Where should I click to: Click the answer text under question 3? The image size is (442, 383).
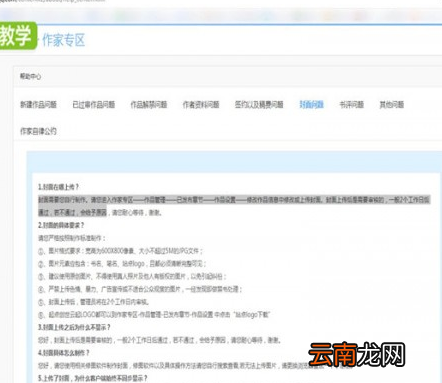pos(160,340)
